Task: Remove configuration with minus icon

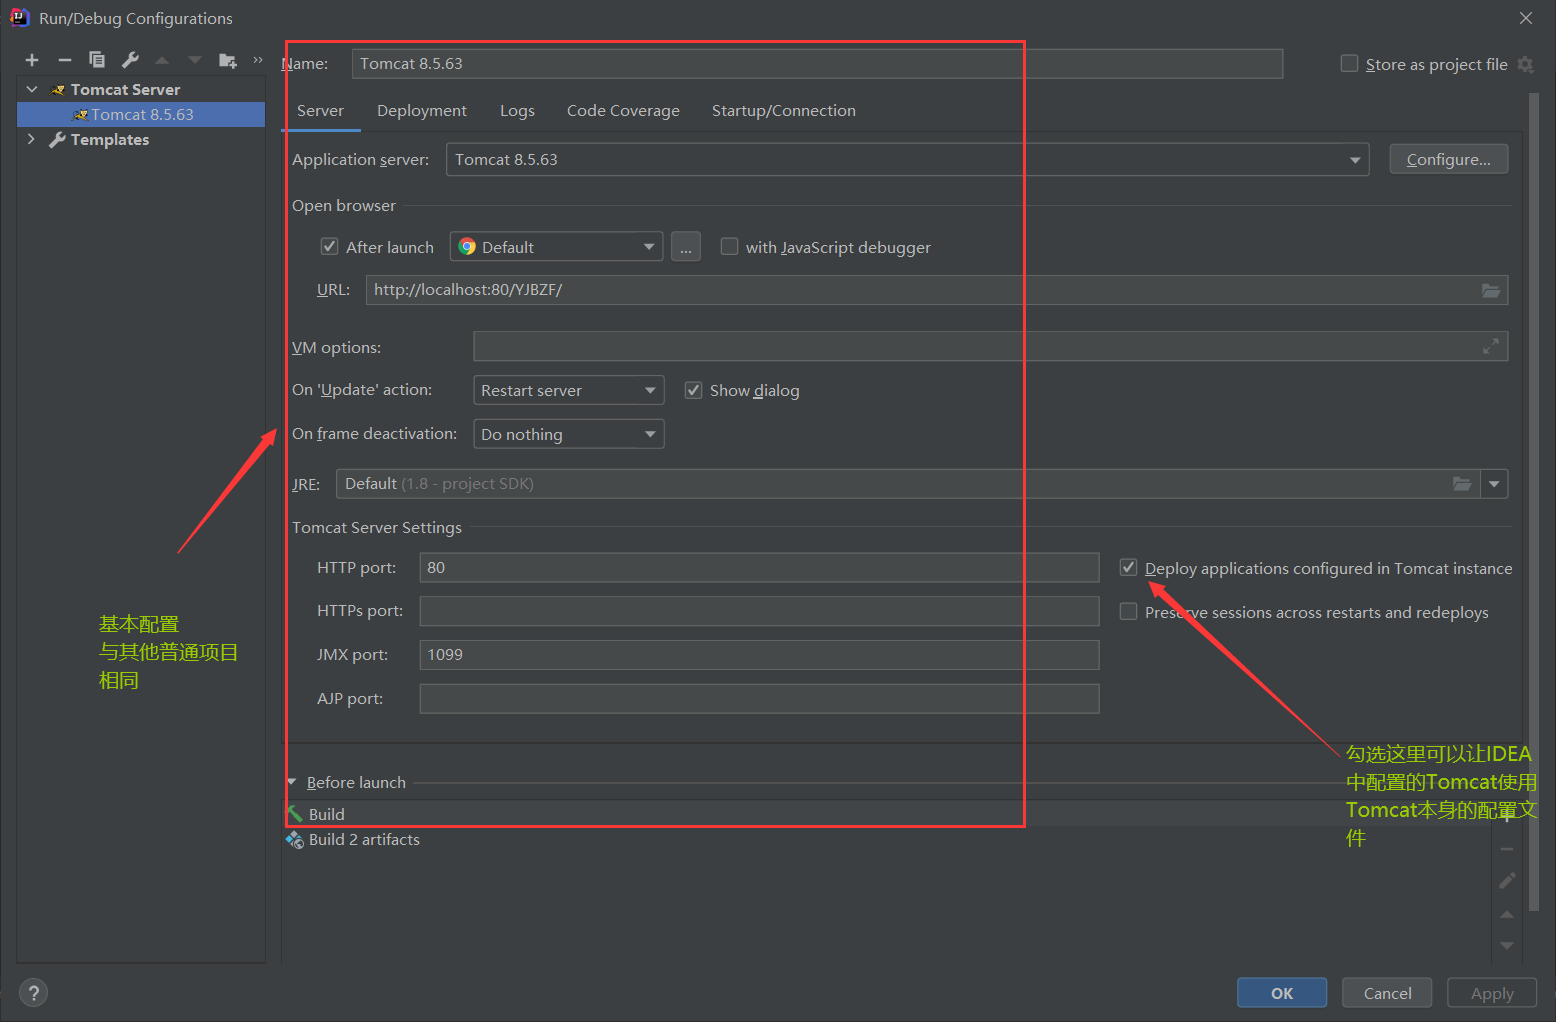Action: coord(65,60)
